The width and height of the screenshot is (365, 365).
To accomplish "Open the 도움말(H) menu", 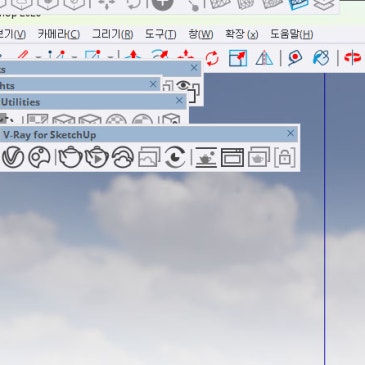I will pos(292,34).
